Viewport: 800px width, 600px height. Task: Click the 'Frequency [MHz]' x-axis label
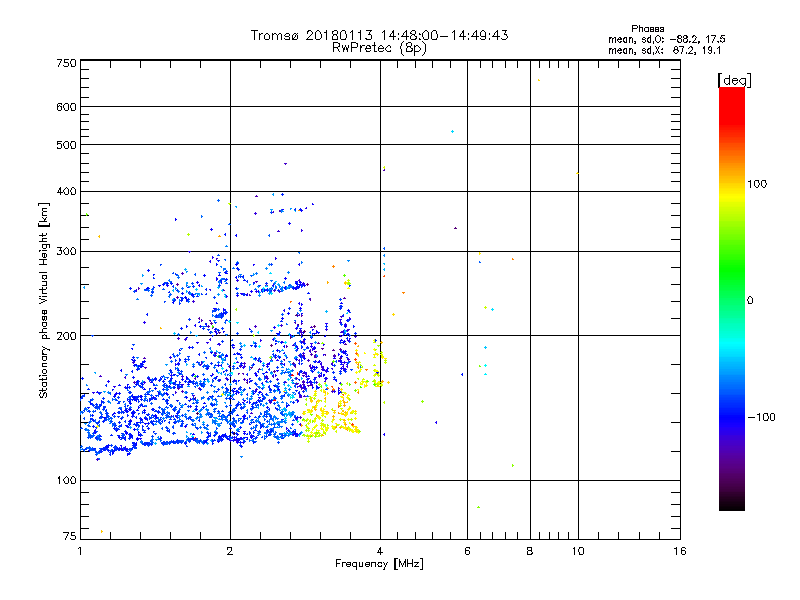379,563
